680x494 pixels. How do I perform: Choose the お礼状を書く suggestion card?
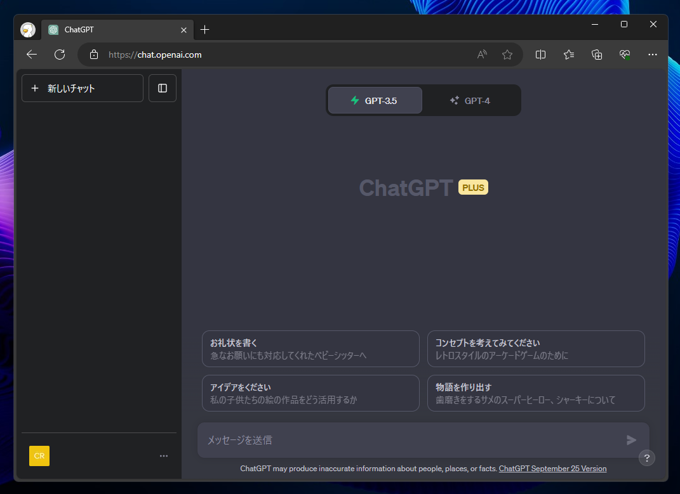click(311, 349)
